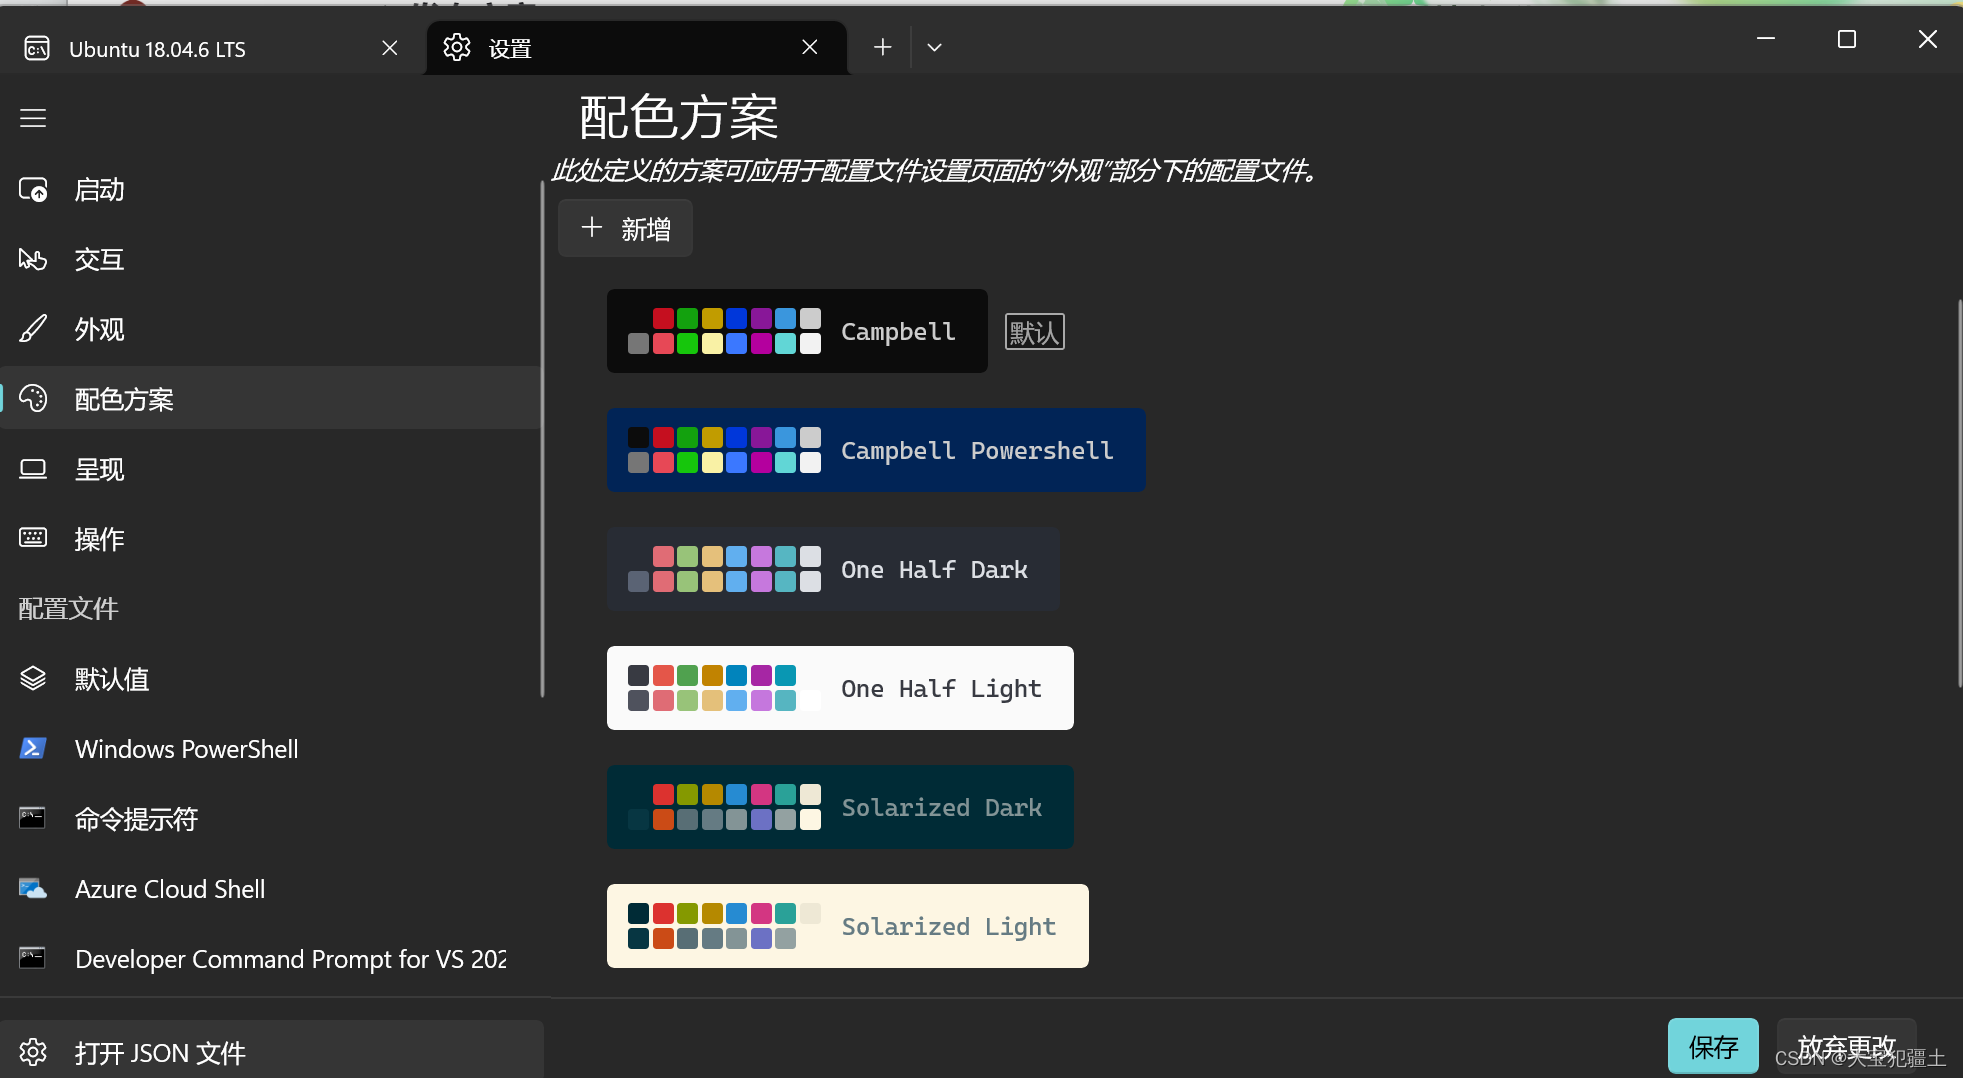Select the Solarized Dark scheme
Viewport: 1963px width, 1078px height.
pos(840,807)
